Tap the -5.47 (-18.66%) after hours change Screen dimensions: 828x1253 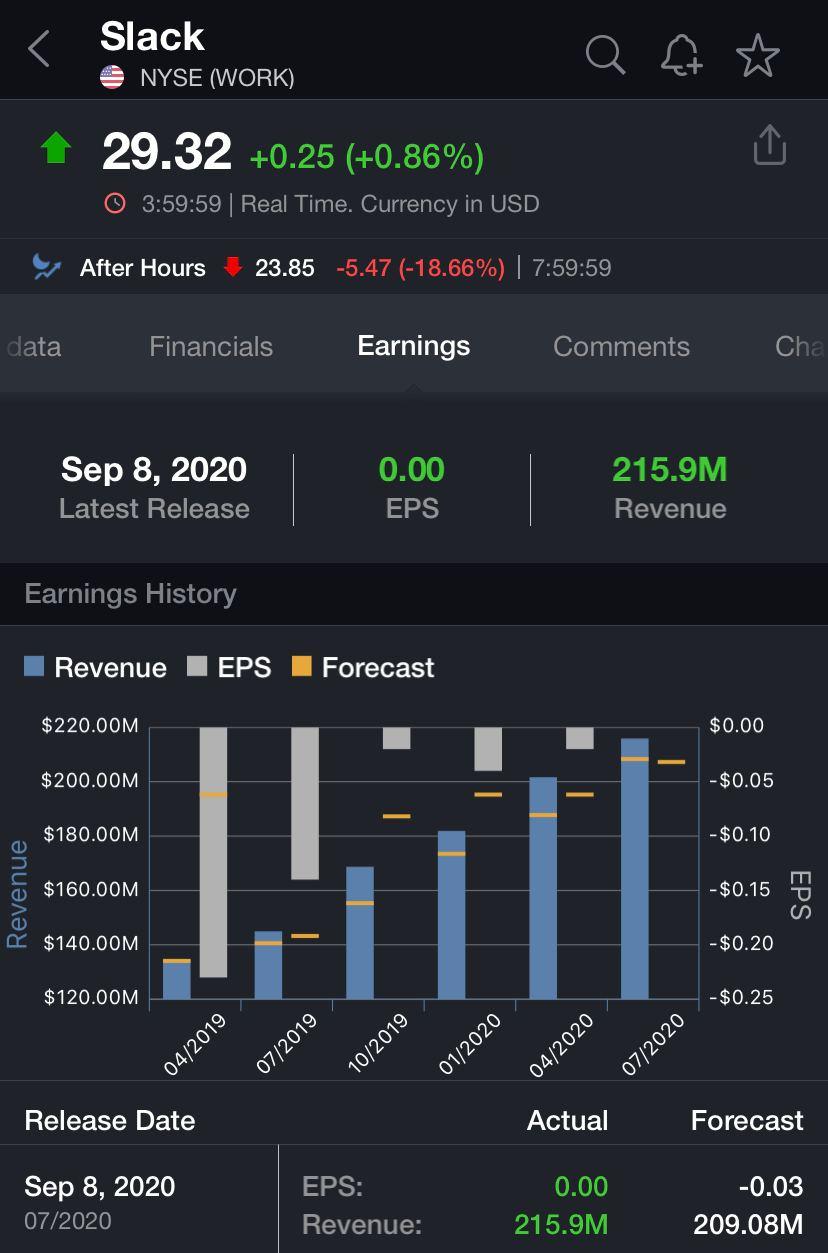420,268
